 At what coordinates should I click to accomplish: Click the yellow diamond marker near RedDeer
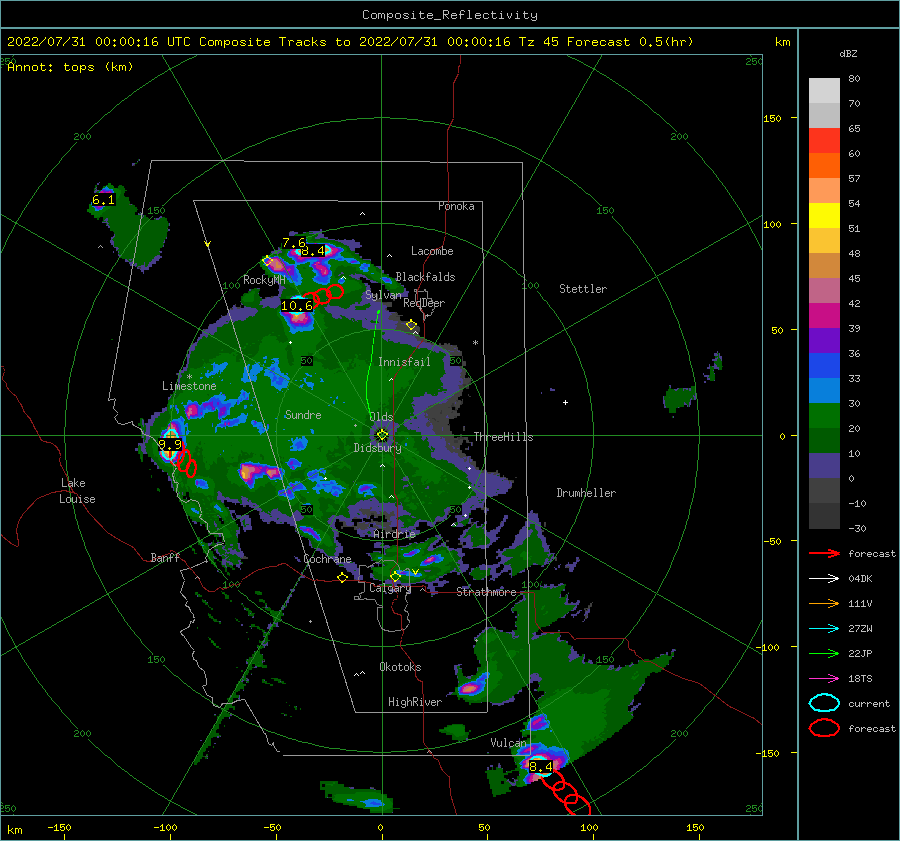[412, 325]
